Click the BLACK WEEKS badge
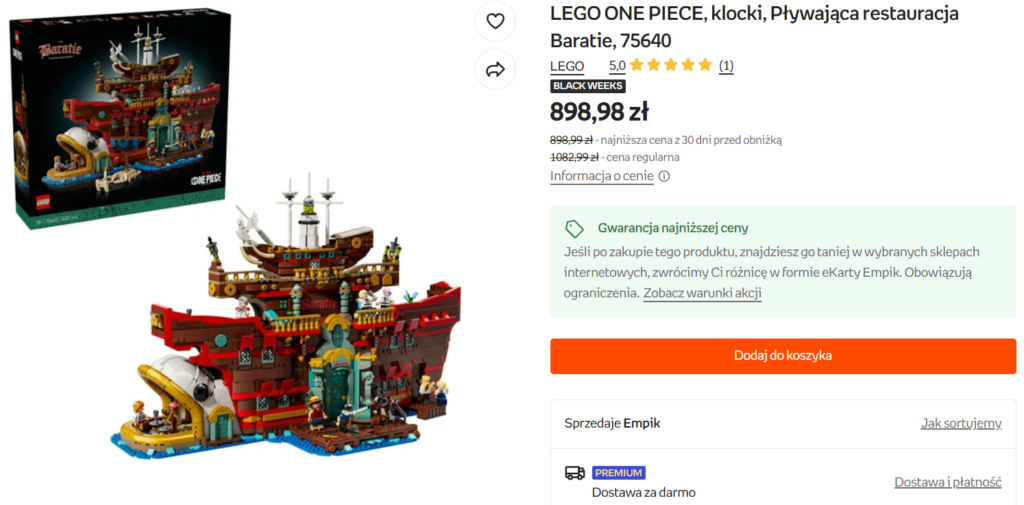The height and width of the screenshot is (505, 1024). point(588,86)
